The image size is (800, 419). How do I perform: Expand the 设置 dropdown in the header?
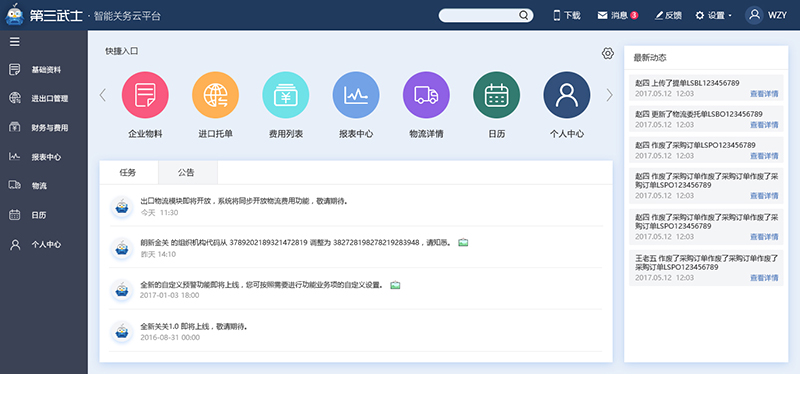point(714,16)
